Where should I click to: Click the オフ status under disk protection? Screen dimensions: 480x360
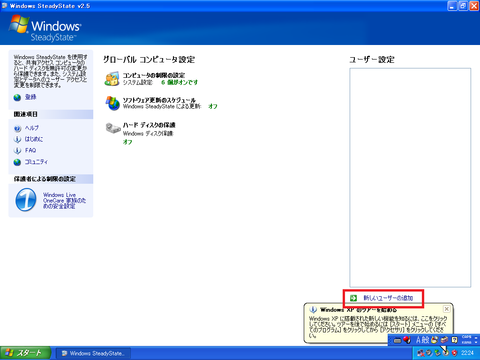click(127, 142)
